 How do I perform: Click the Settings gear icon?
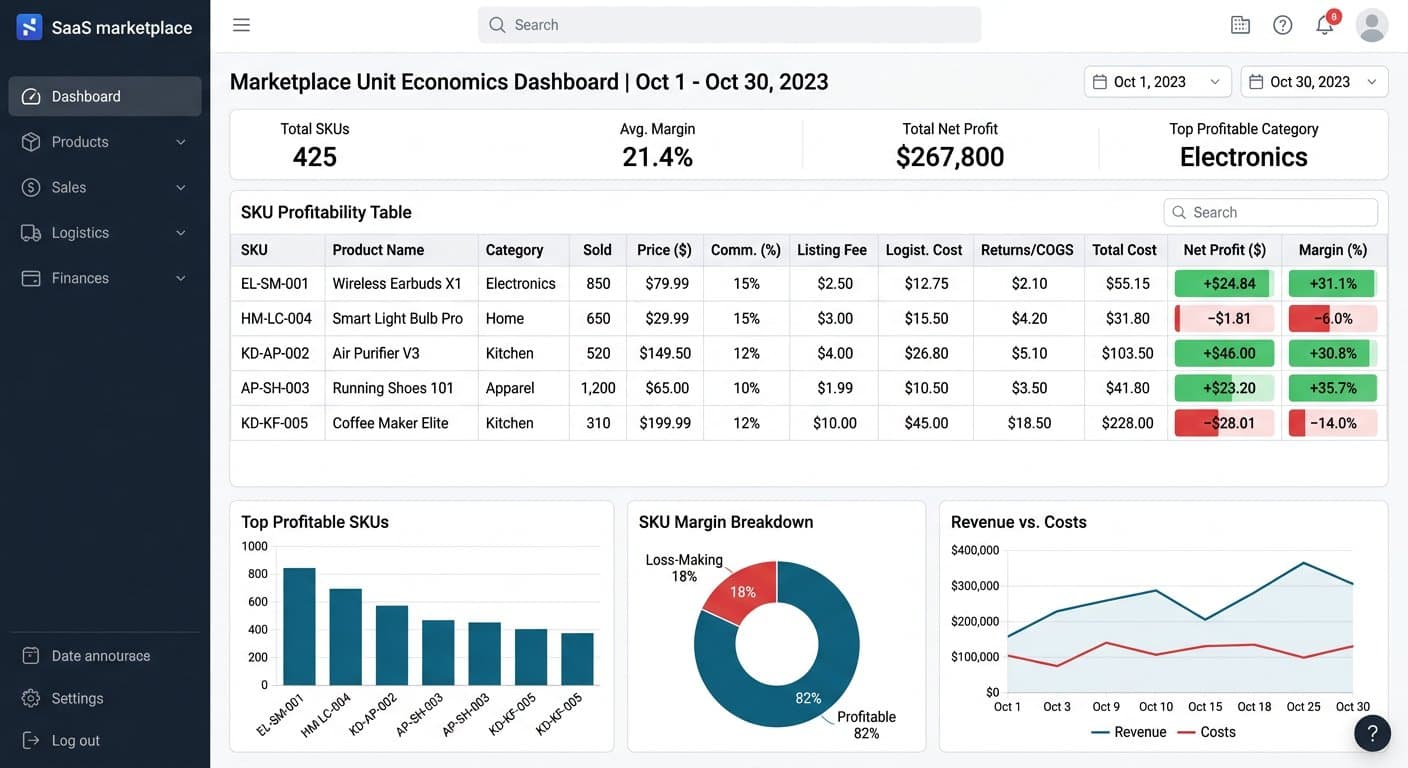tap(31, 698)
